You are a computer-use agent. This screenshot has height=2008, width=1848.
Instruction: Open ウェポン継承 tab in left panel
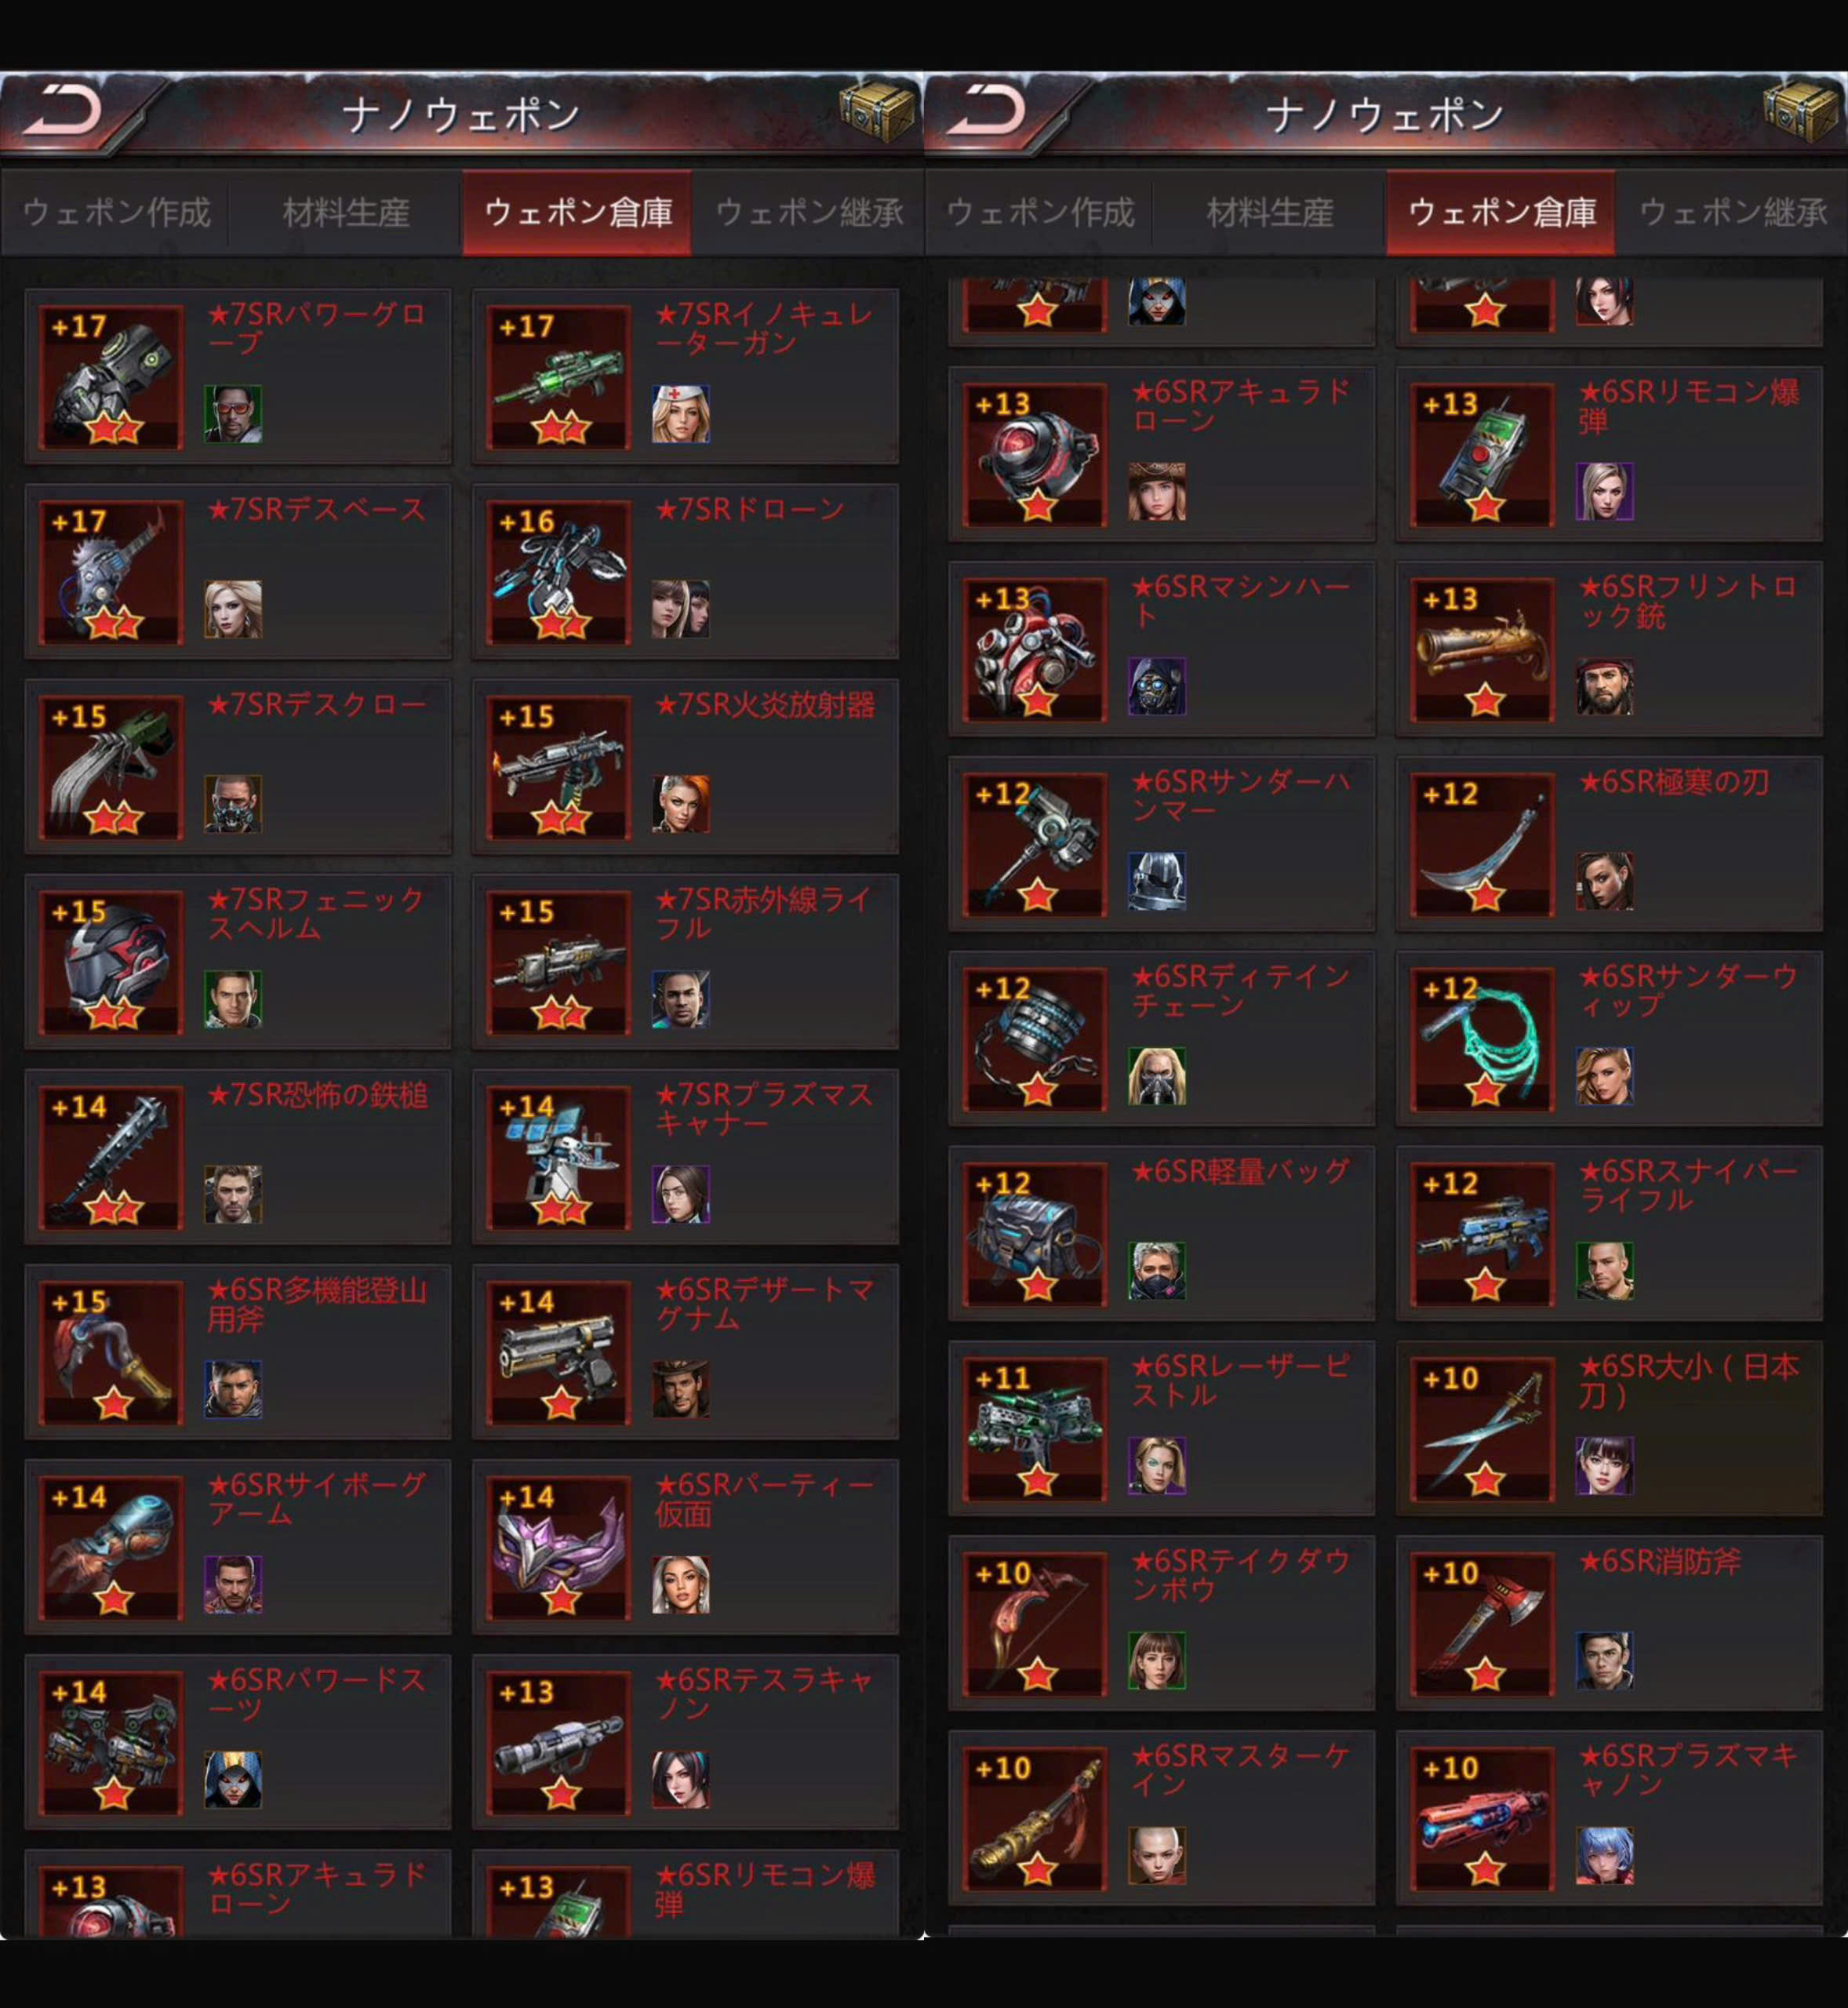tap(809, 212)
